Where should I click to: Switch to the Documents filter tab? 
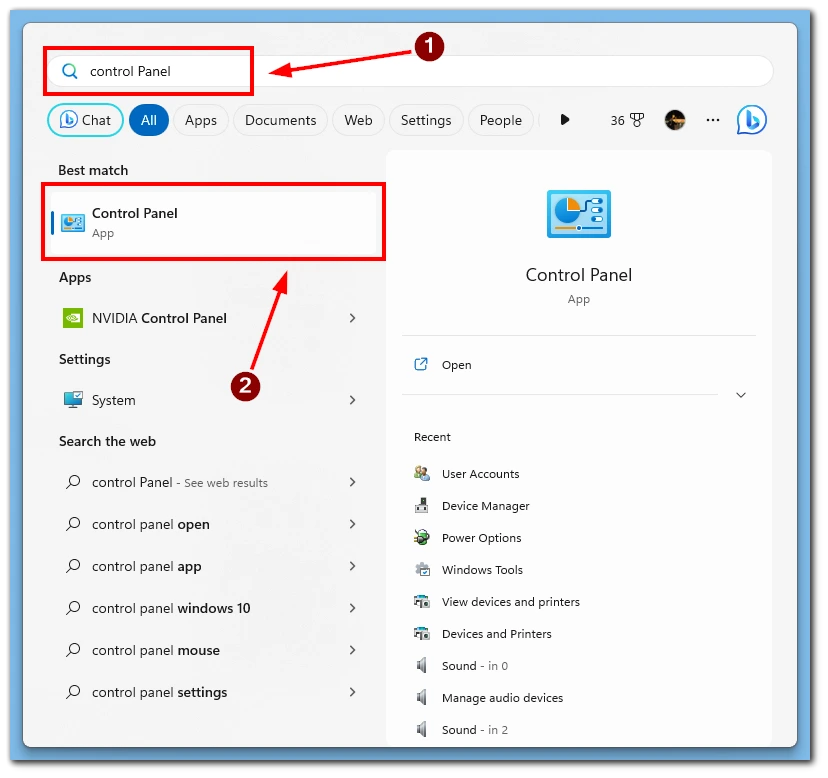point(280,120)
